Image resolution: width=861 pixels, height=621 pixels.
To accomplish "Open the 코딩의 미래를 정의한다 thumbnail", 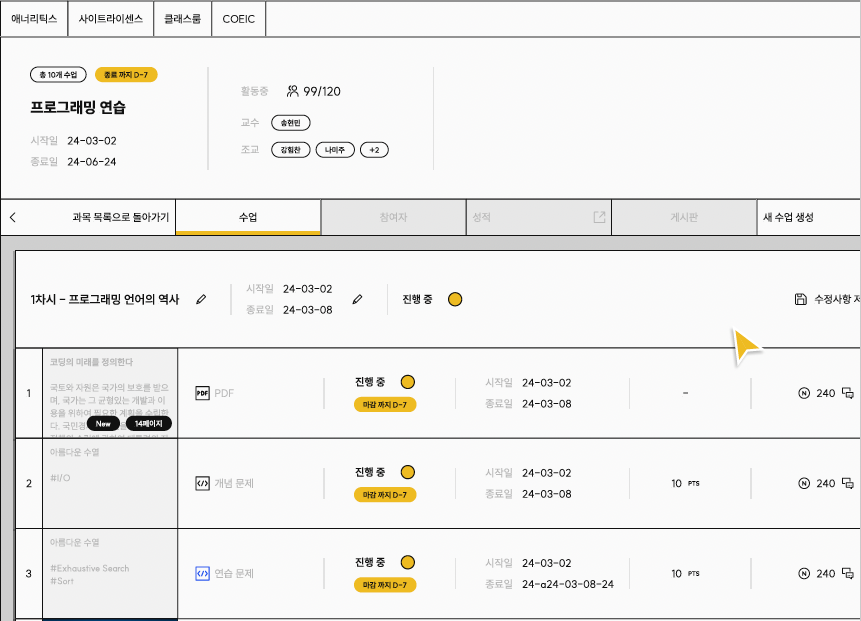I will coord(110,393).
